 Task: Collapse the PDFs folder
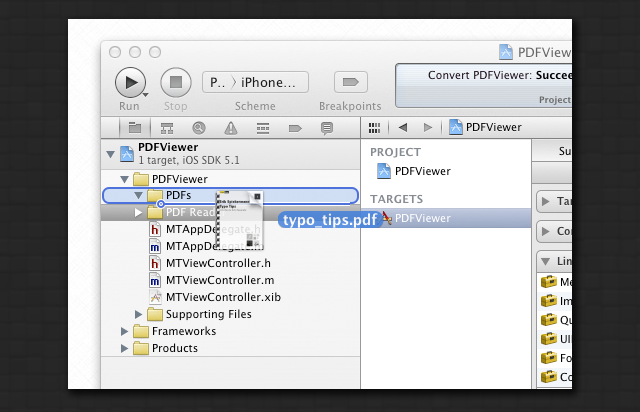click(x=138, y=196)
